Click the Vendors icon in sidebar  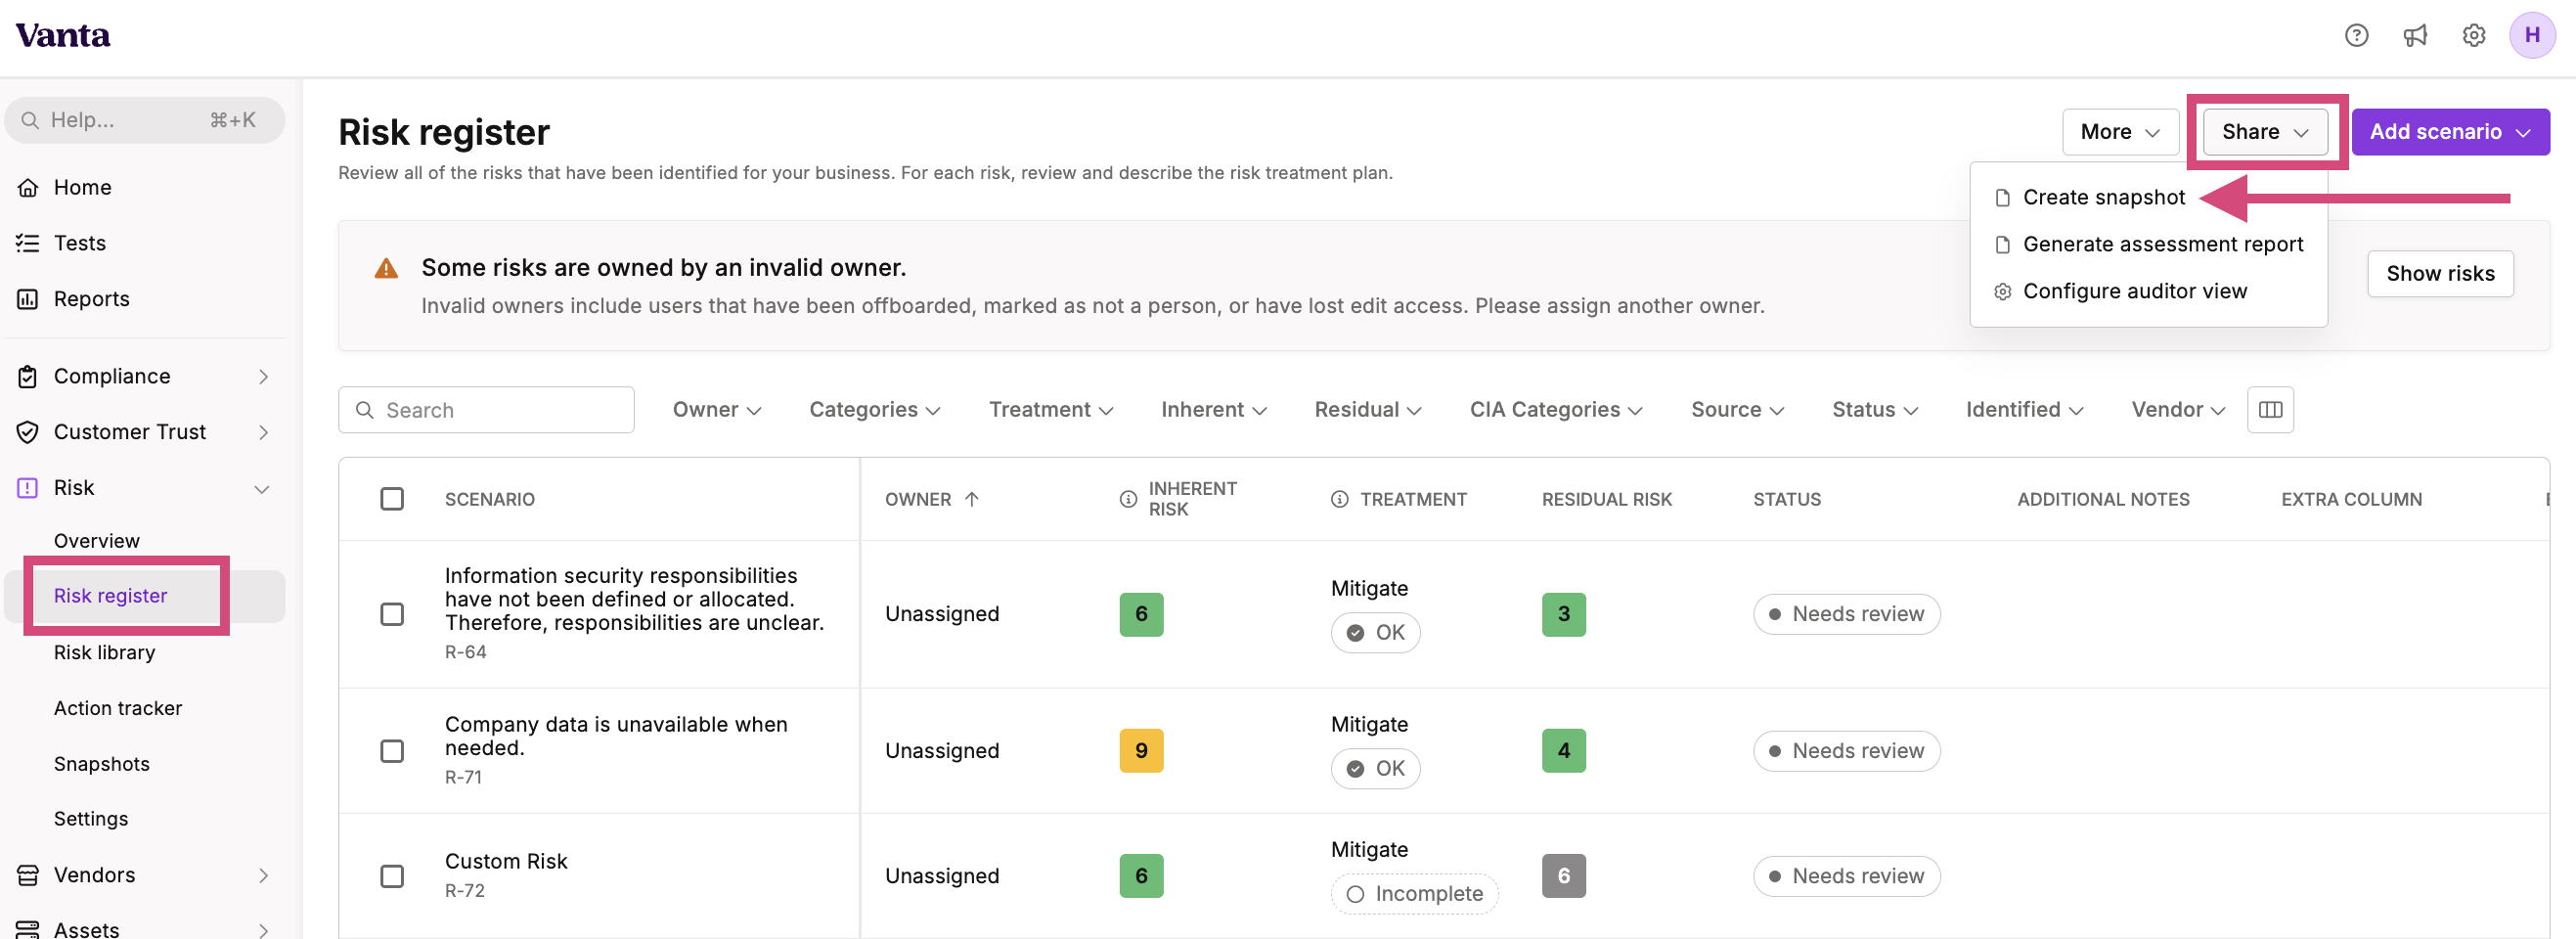coord(28,875)
